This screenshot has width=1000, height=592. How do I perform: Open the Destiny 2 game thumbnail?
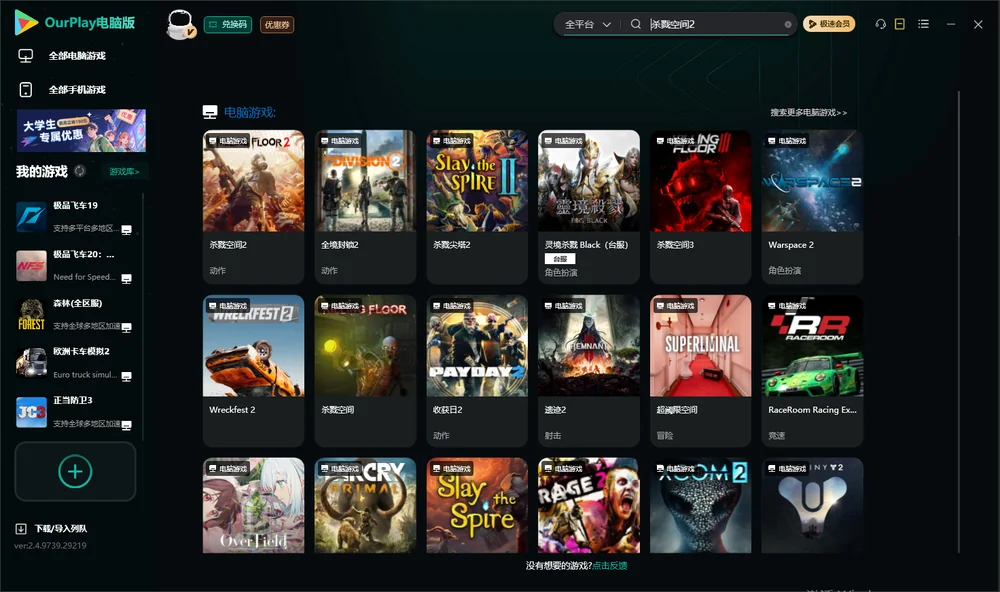(812, 505)
